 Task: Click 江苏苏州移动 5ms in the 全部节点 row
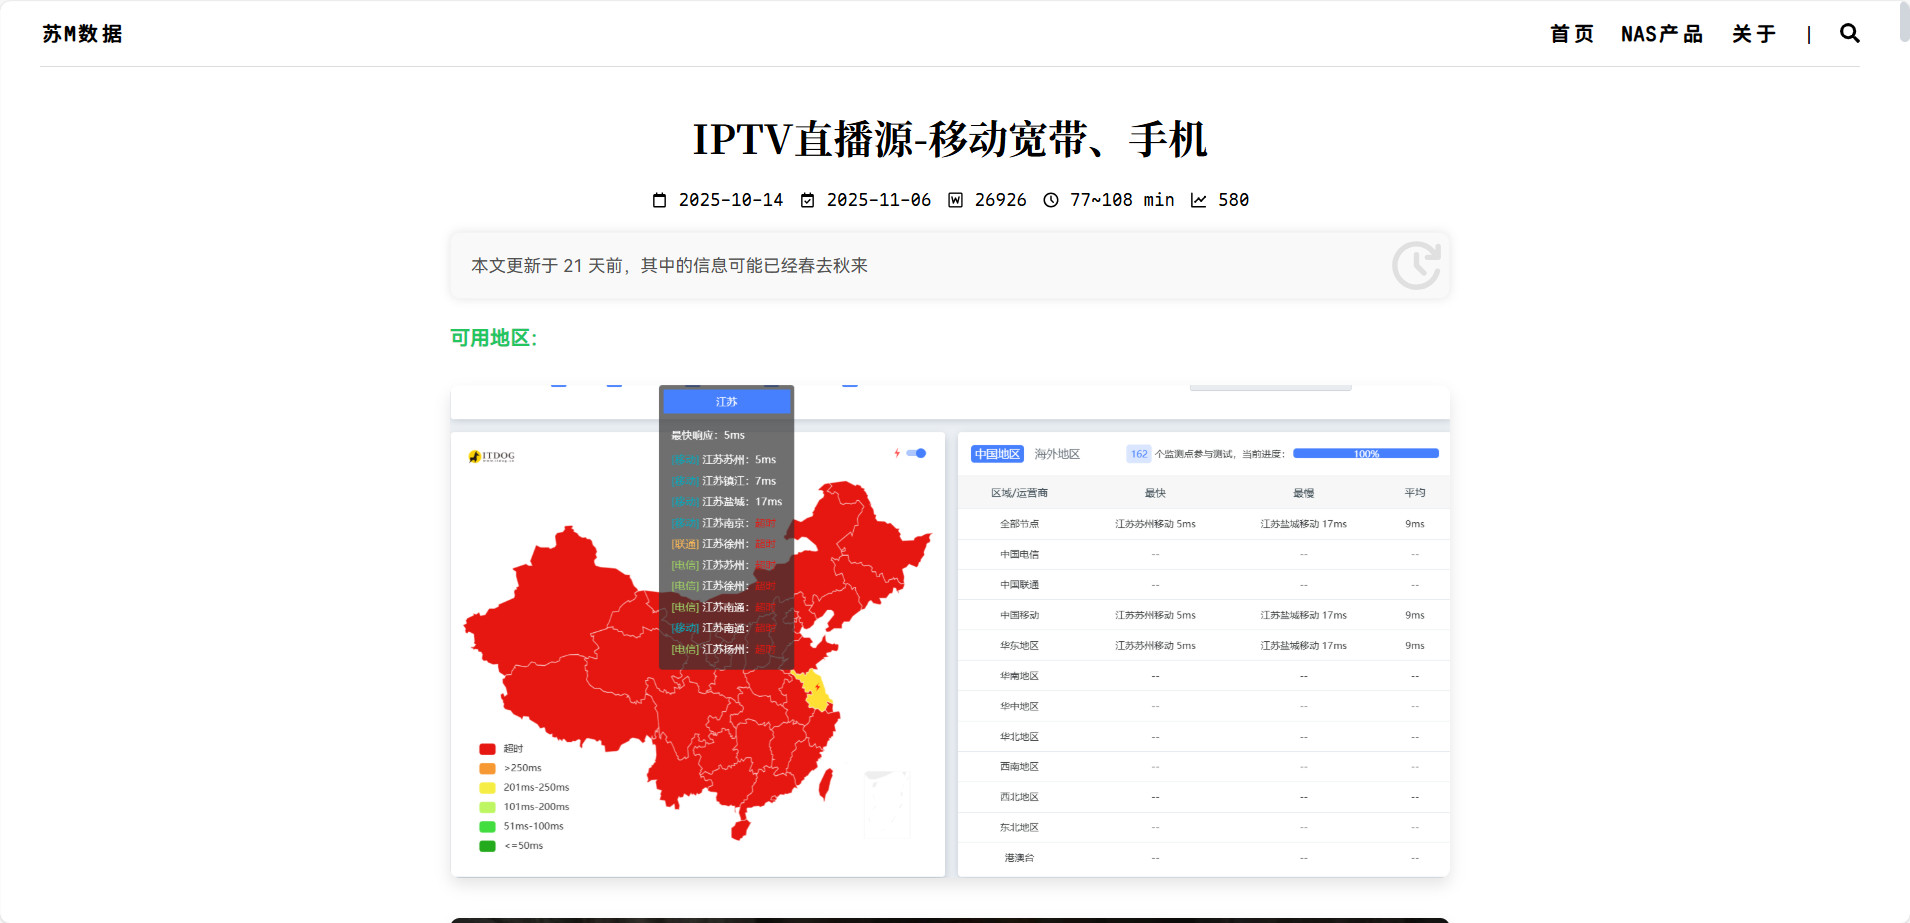coord(1155,524)
